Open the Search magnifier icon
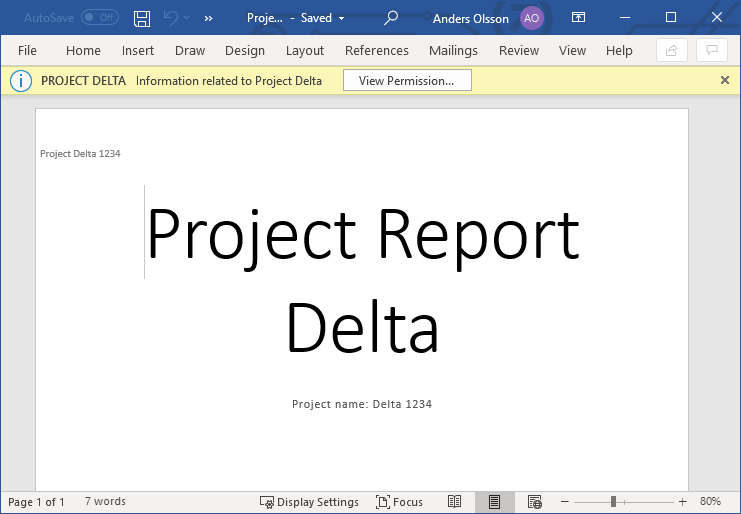Viewport: 741px width, 514px height. click(x=391, y=18)
